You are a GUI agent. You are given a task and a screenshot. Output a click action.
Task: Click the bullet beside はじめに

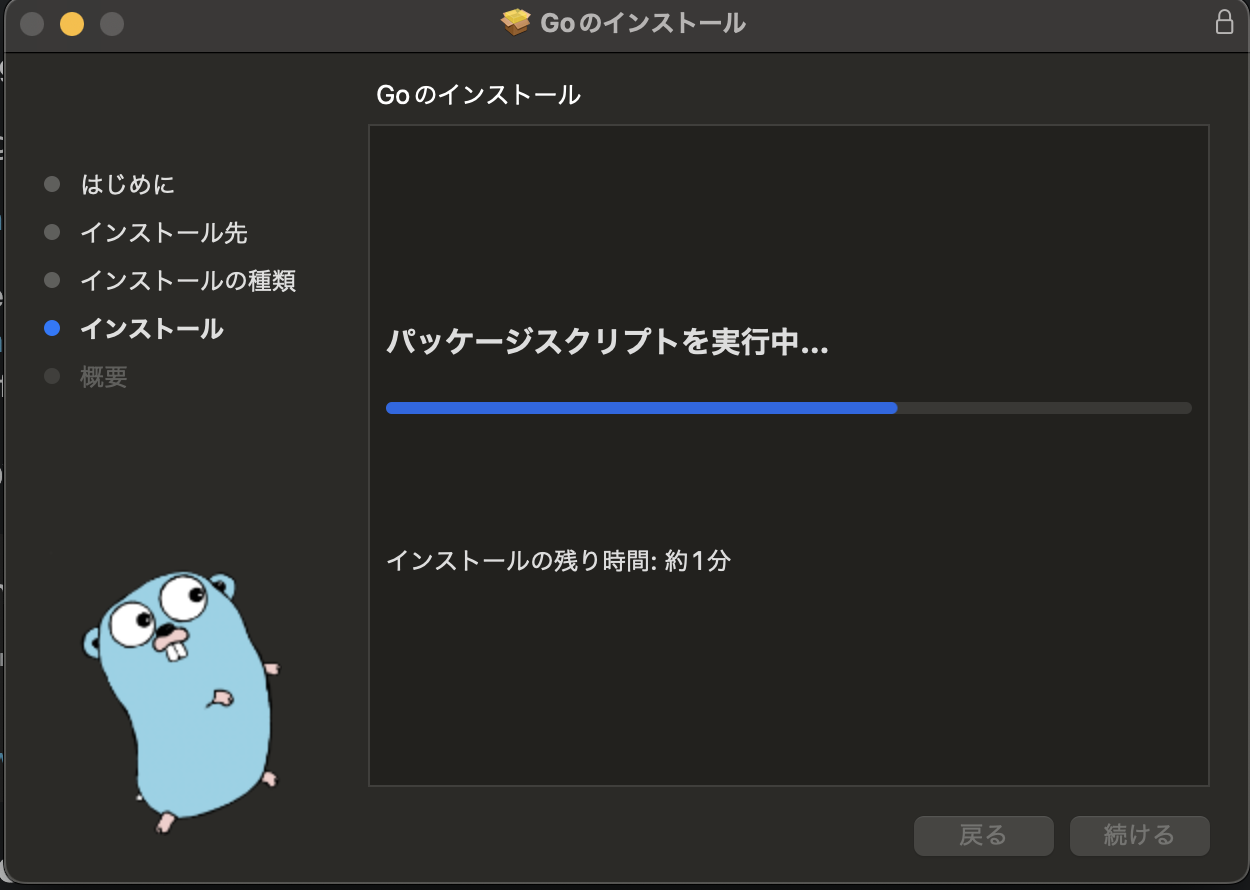(x=50, y=184)
